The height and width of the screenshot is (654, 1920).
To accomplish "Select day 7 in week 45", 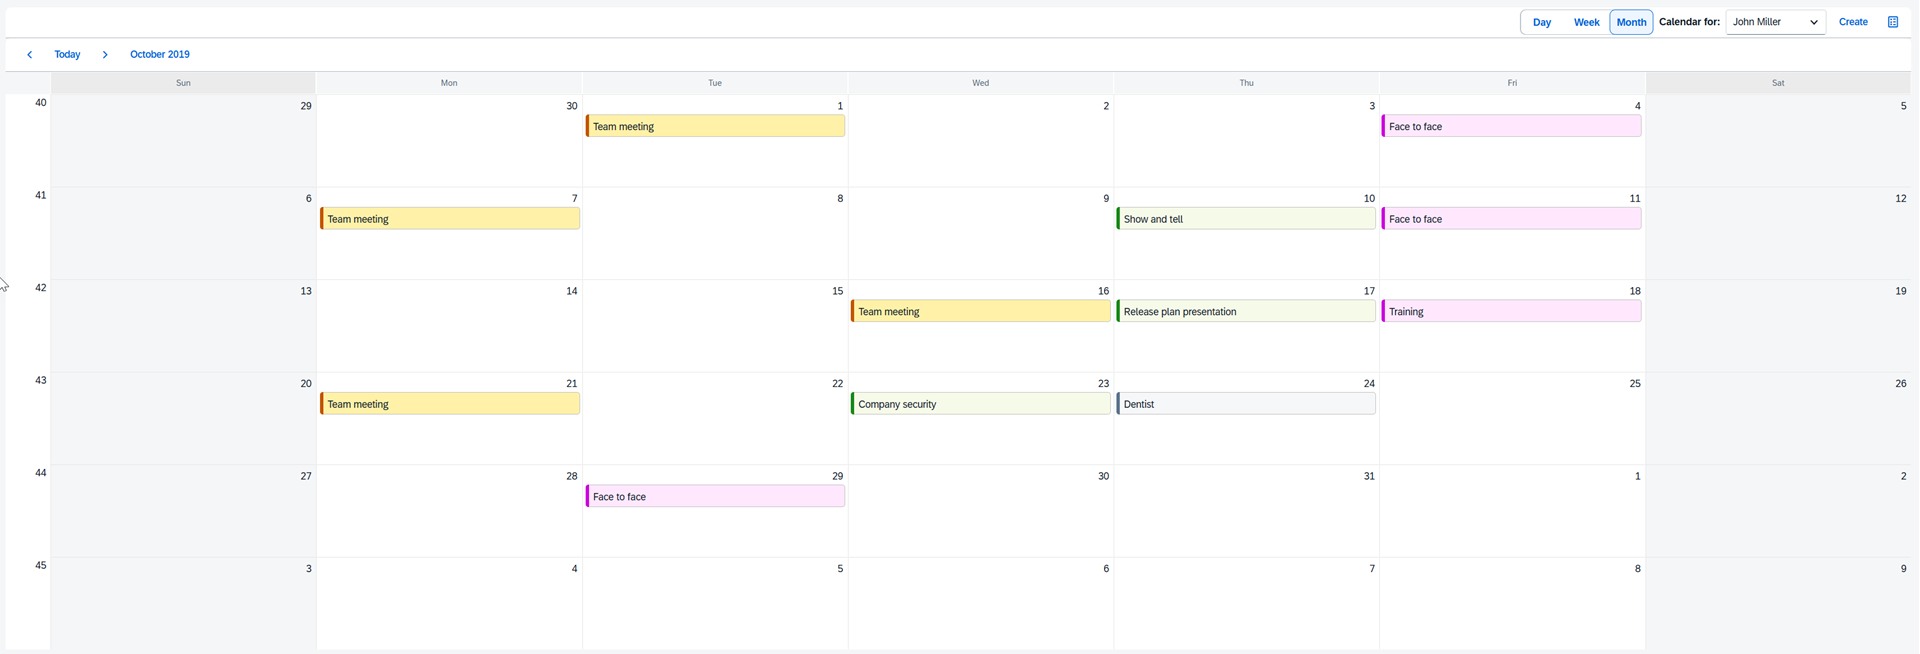I will pyautogui.click(x=1246, y=603).
